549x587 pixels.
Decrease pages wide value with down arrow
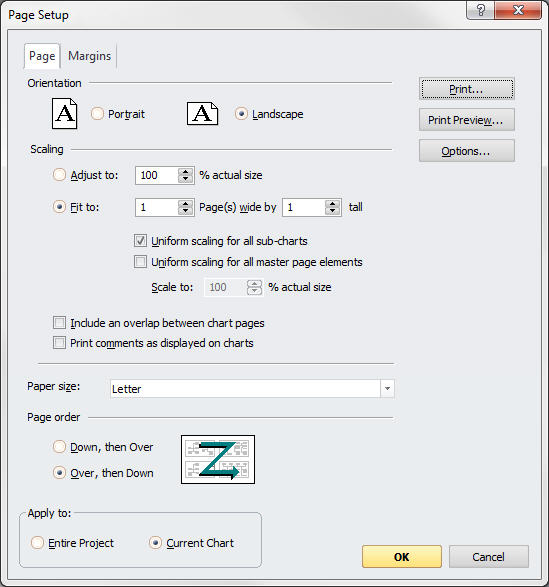(x=185, y=211)
